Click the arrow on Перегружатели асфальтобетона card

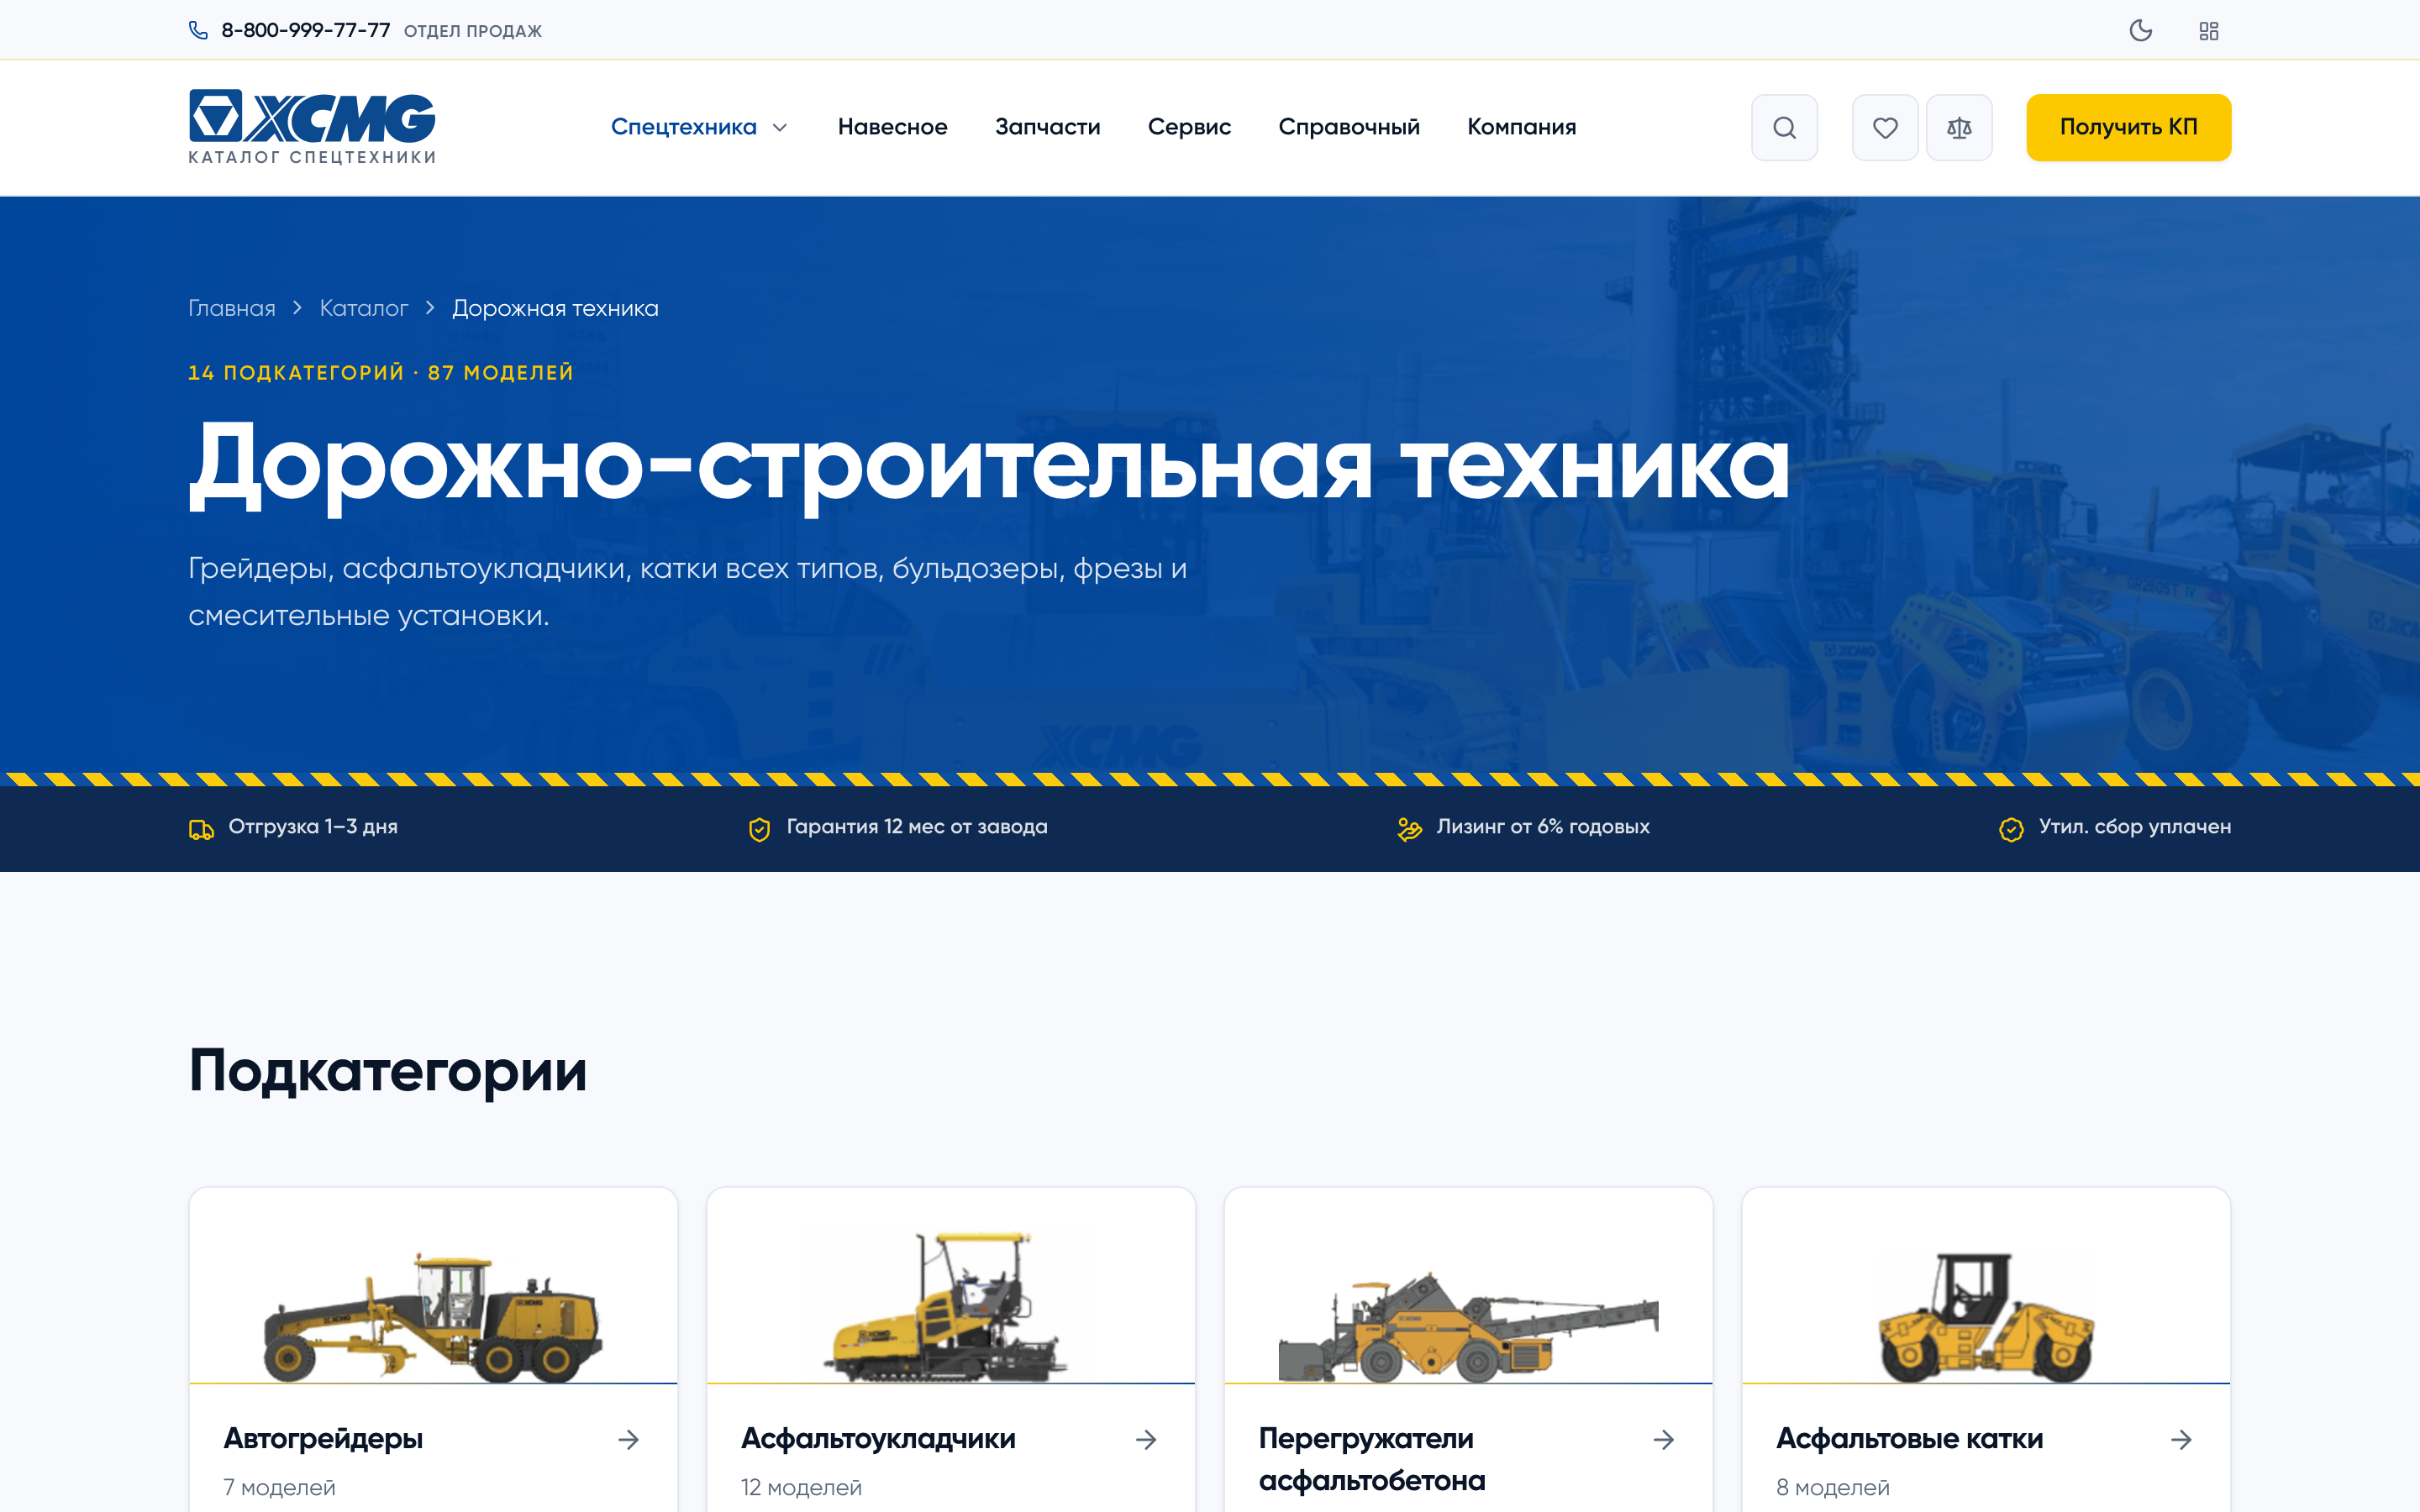click(x=1664, y=1440)
